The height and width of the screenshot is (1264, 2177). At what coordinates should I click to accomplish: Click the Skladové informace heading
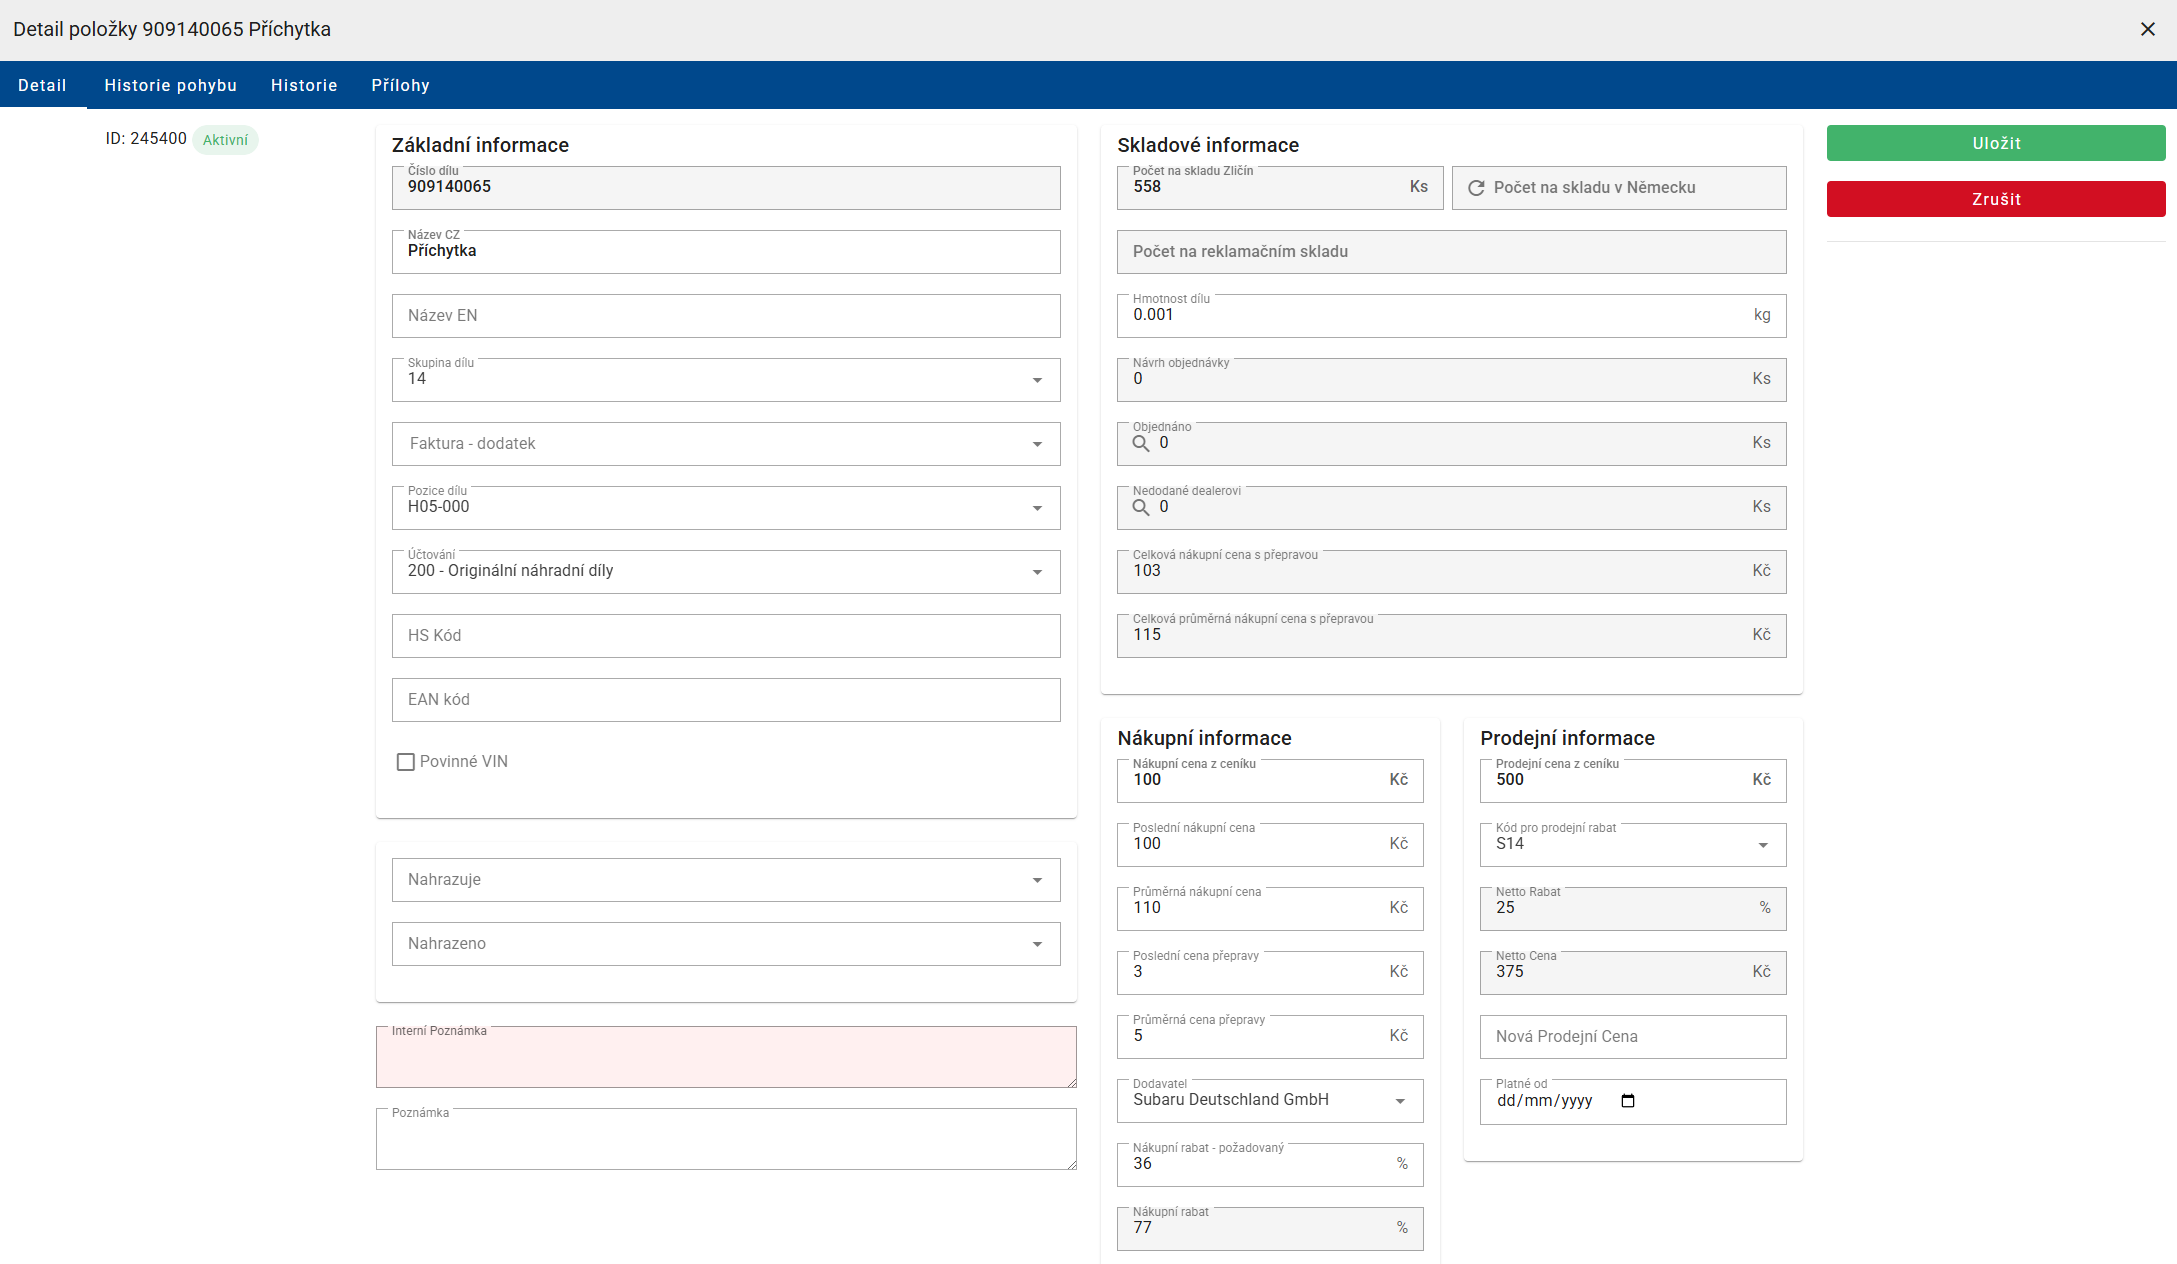(1208, 145)
